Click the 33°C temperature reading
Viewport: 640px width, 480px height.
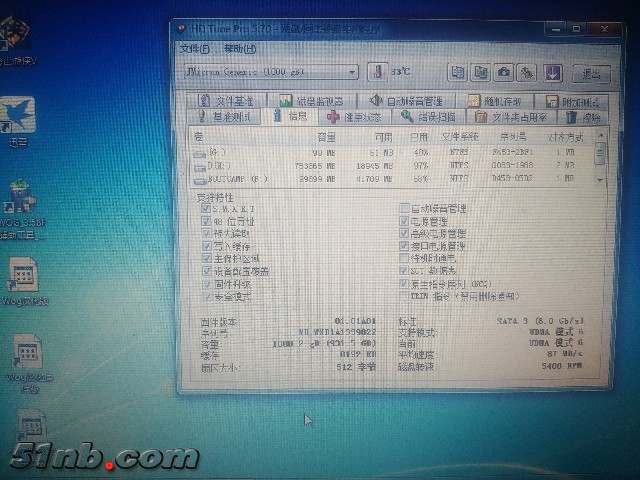401,72
